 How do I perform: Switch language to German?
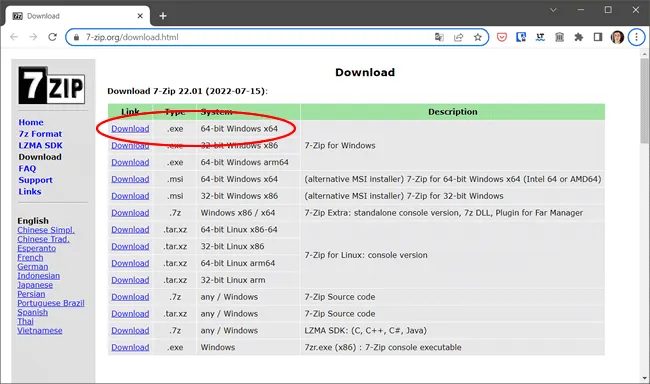pyautogui.click(x=32, y=267)
